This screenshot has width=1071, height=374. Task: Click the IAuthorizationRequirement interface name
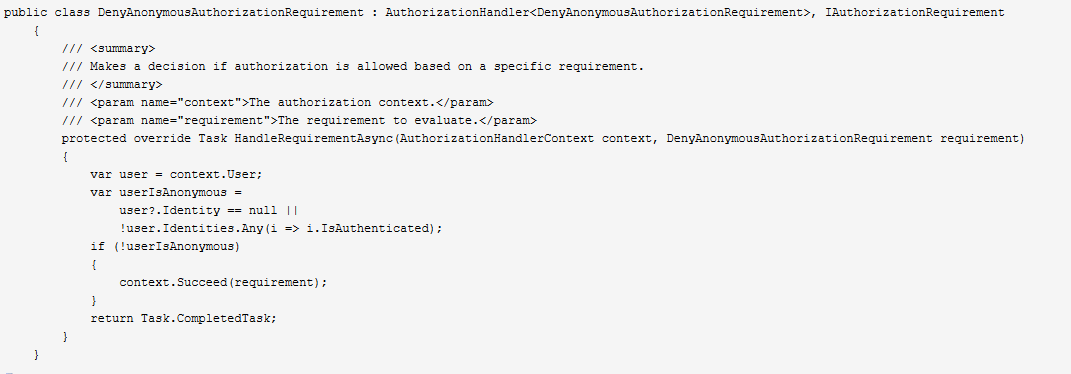tap(915, 12)
